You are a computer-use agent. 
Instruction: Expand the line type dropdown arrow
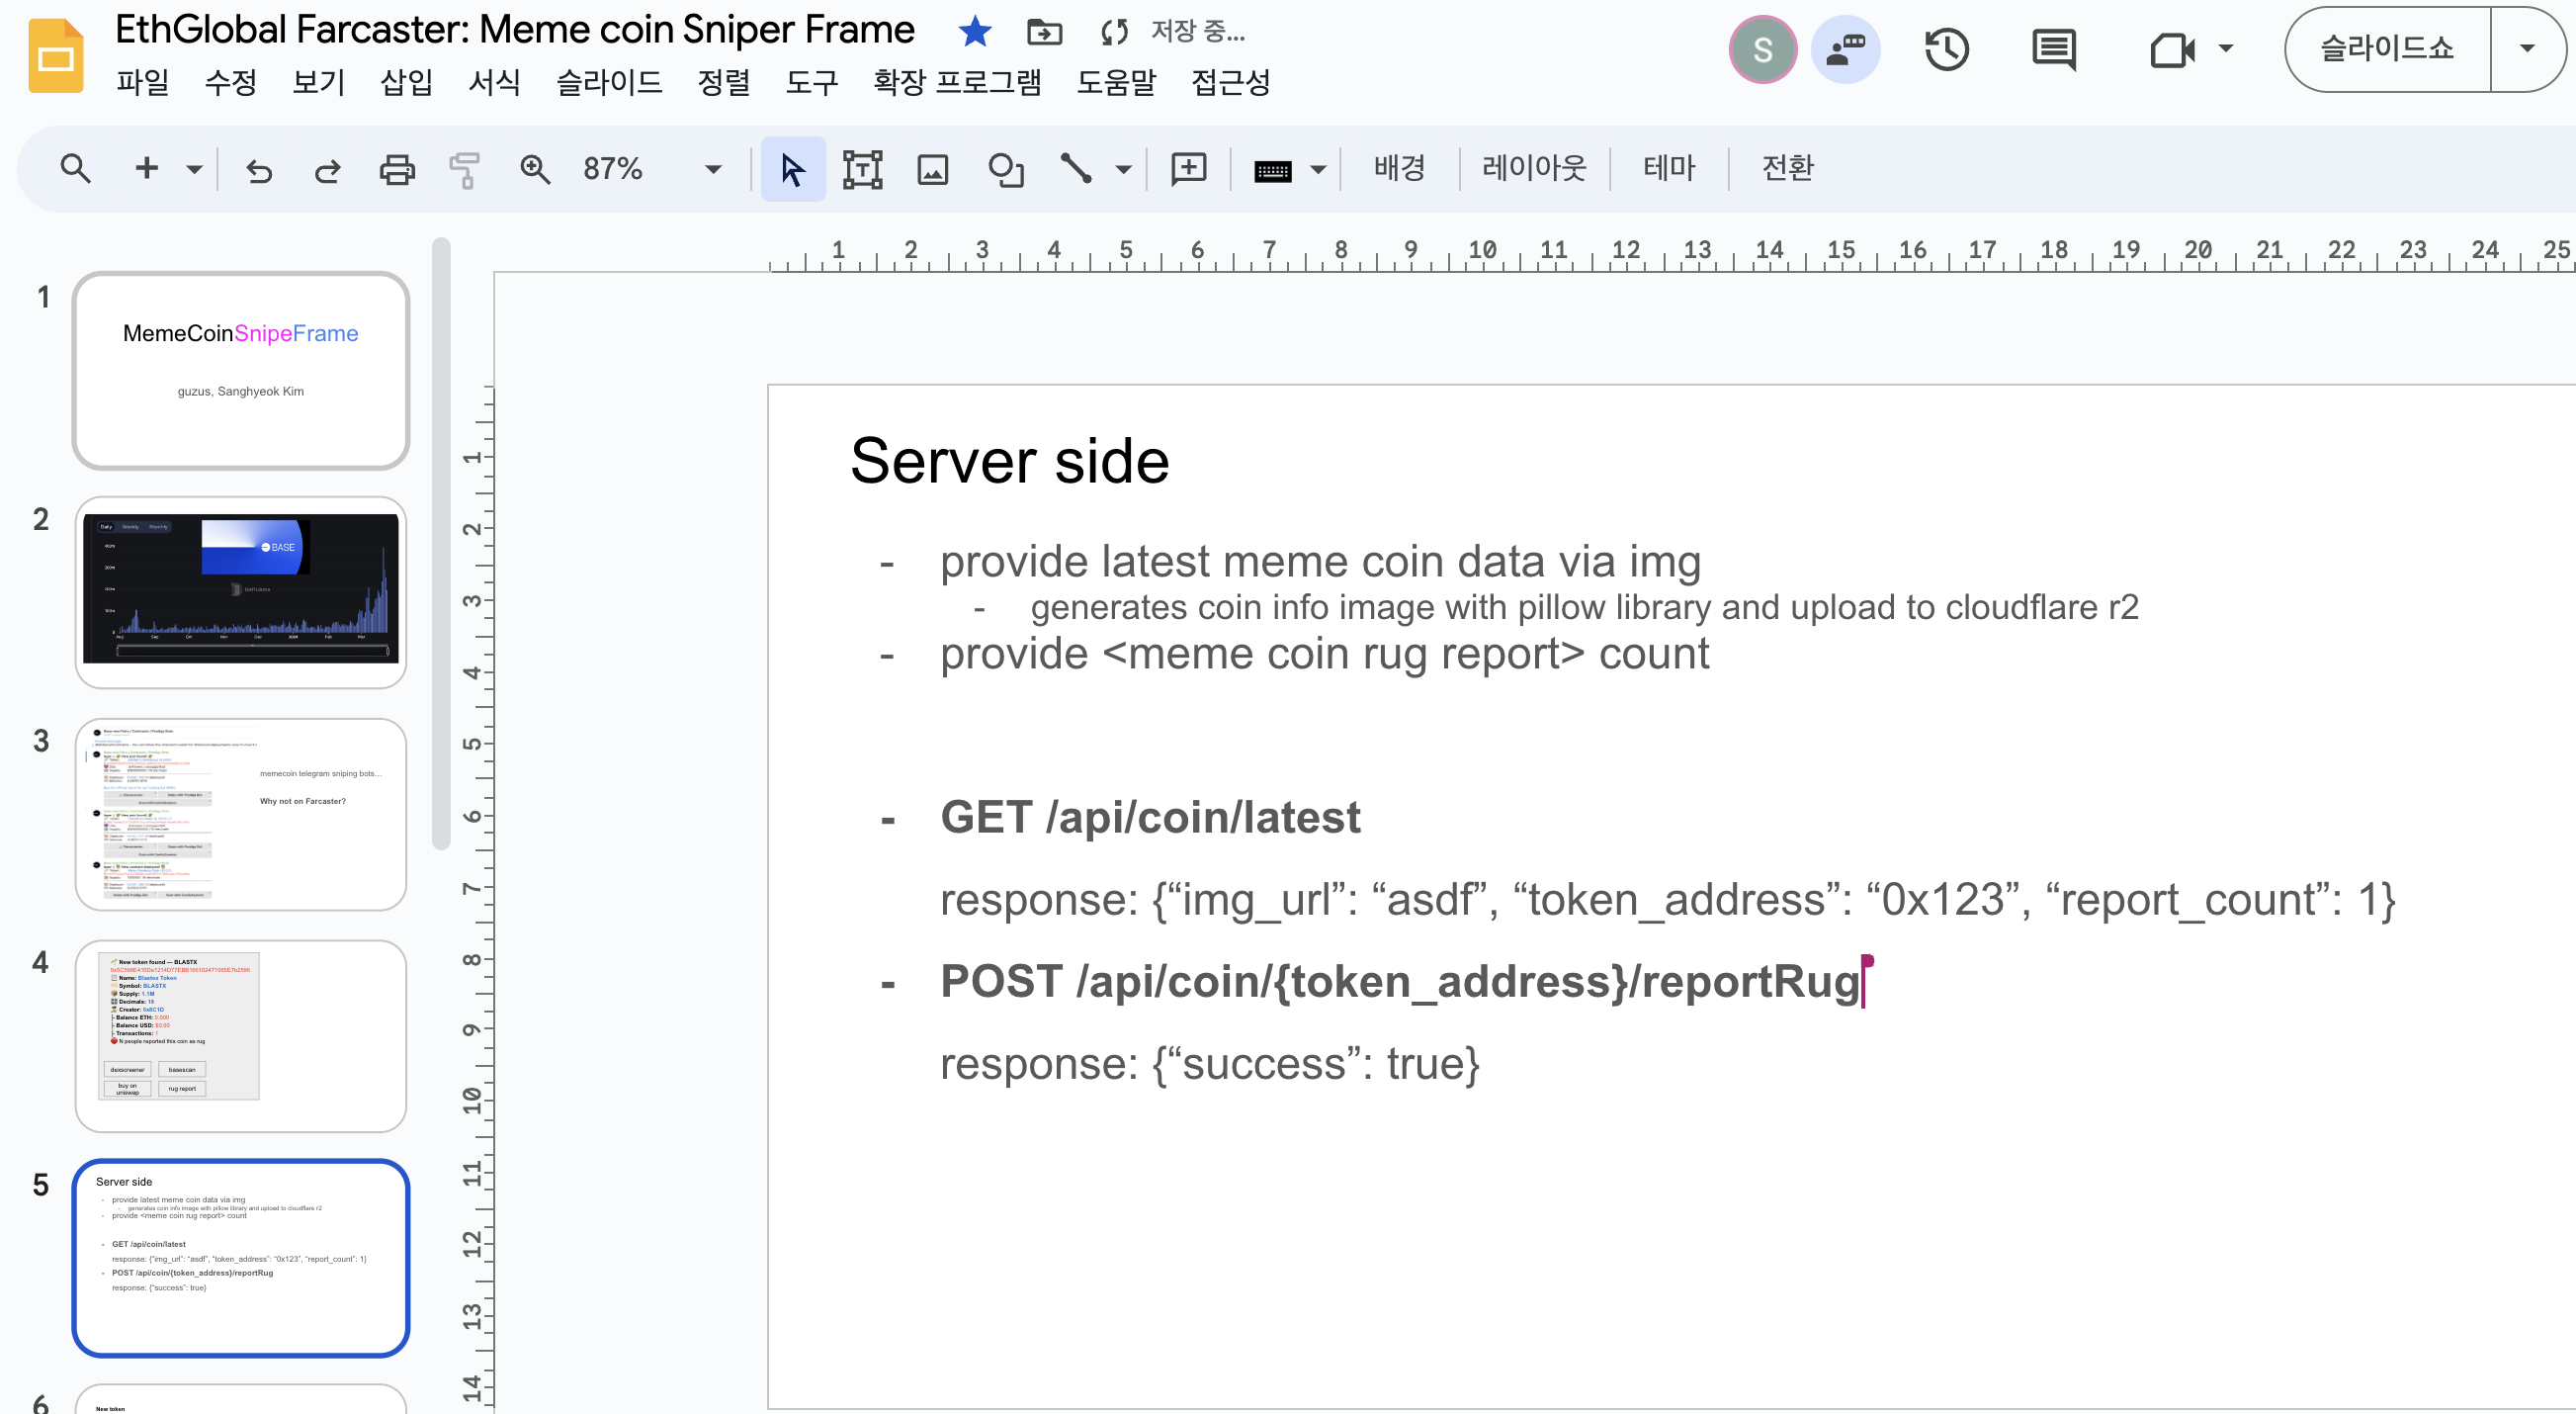(x=1123, y=170)
